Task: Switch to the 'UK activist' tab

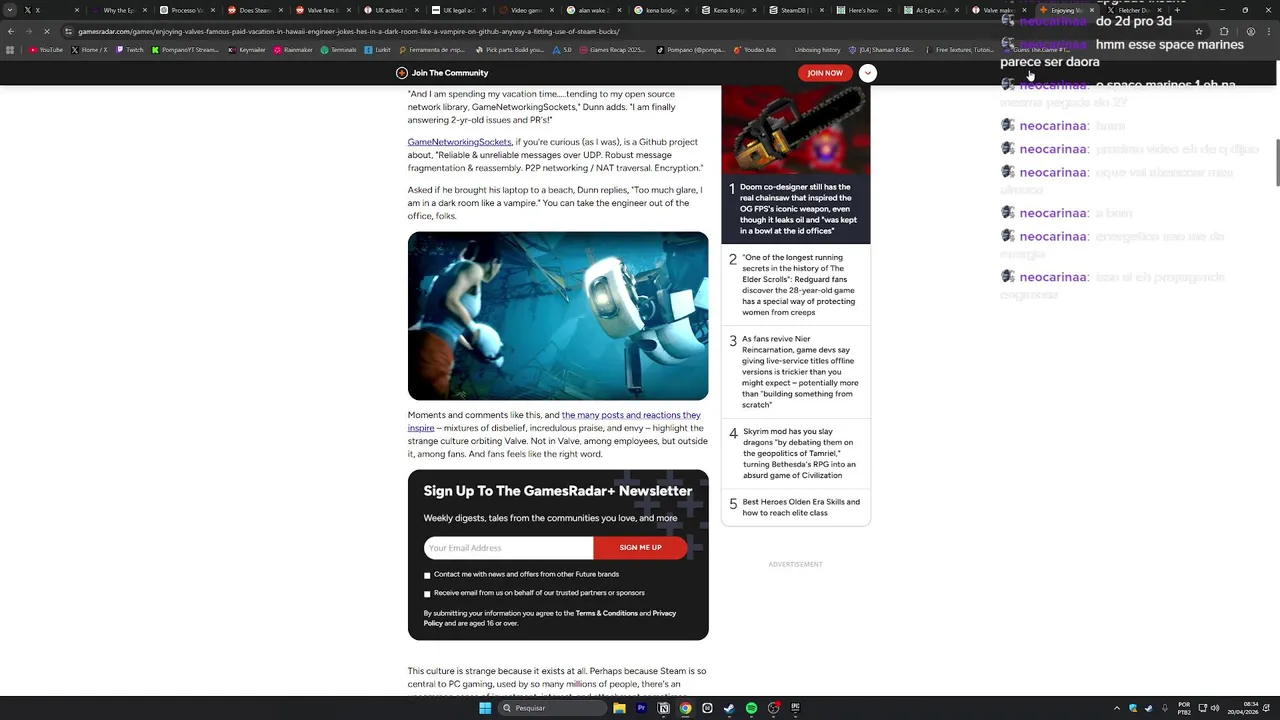Action: (390, 10)
